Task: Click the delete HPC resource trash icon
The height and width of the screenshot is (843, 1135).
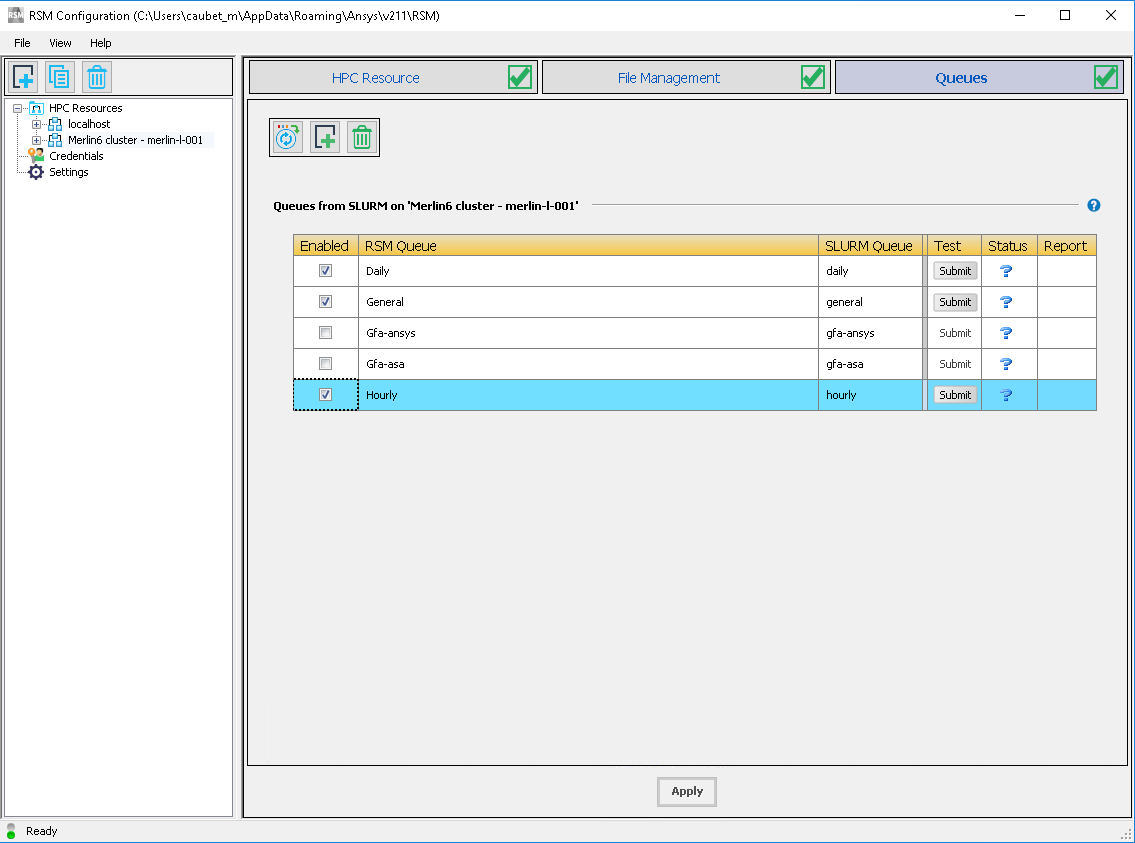Action: coord(96,77)
